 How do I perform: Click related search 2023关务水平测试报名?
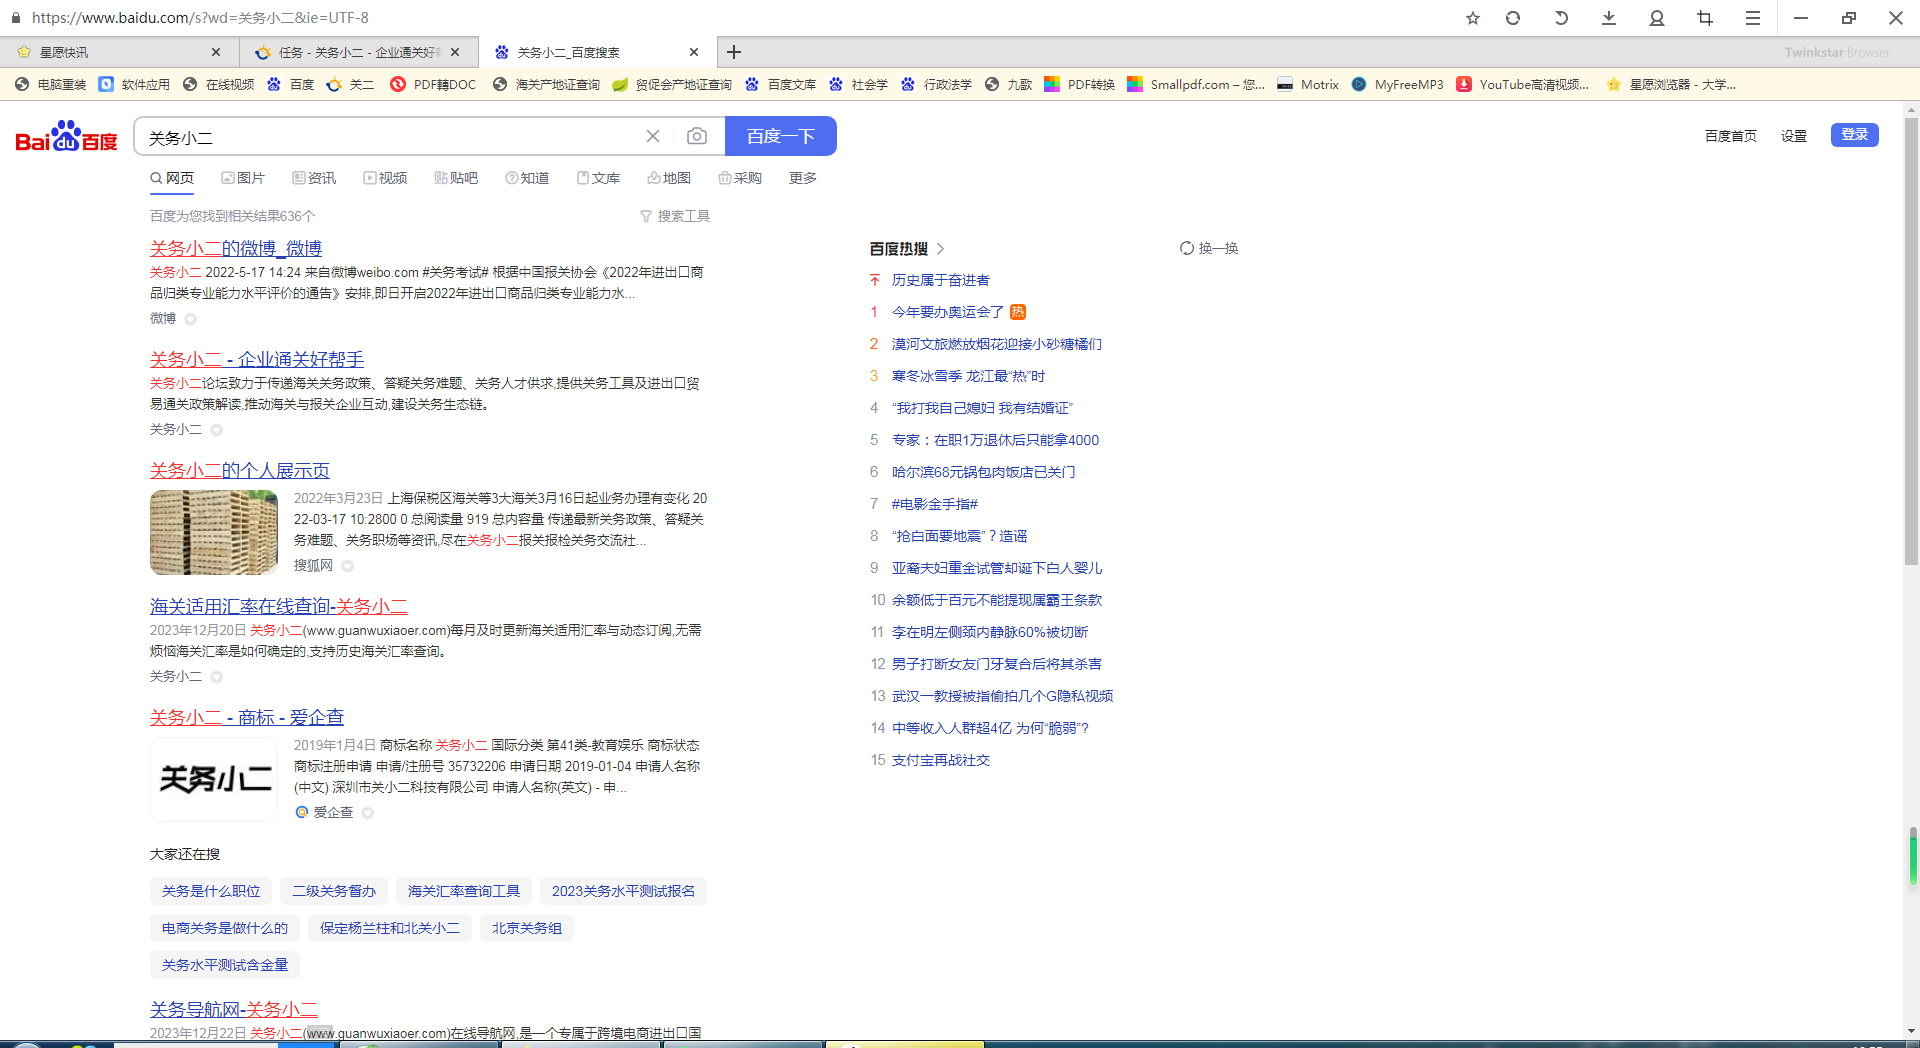(623, 891)
